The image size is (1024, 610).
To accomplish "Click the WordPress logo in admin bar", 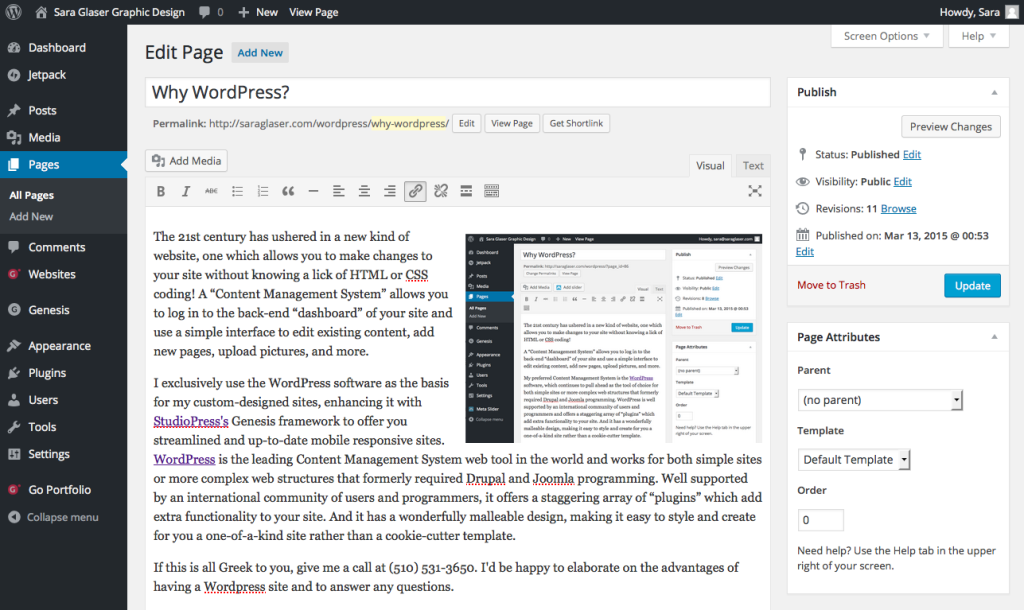I will 14,12.
